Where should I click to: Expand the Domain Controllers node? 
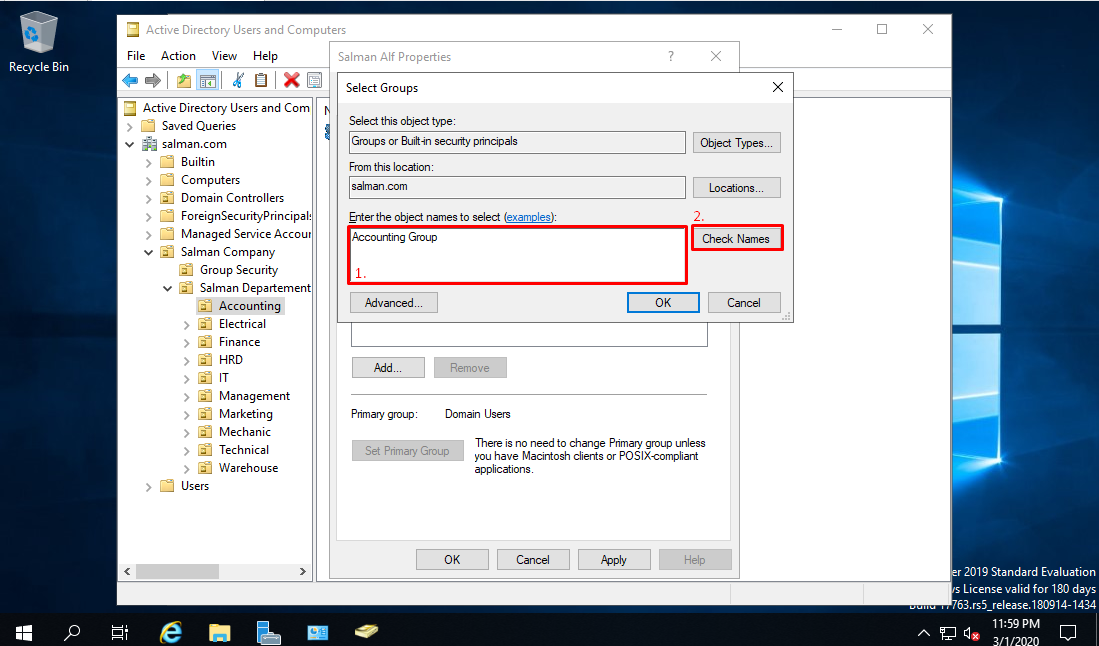coord(149,199)
